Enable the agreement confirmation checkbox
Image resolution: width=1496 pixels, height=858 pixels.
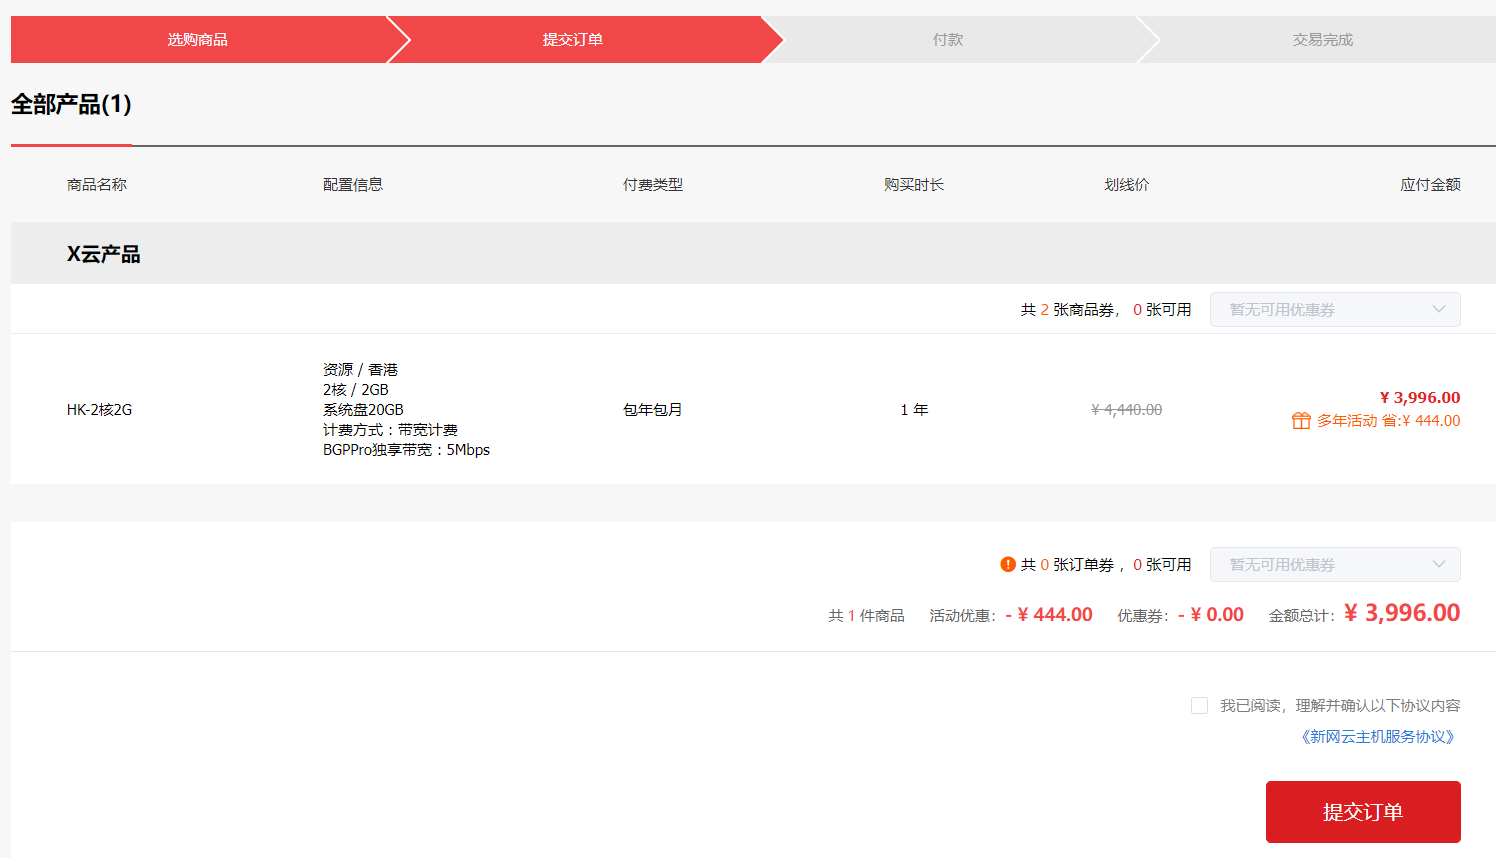pos(1199,705)
